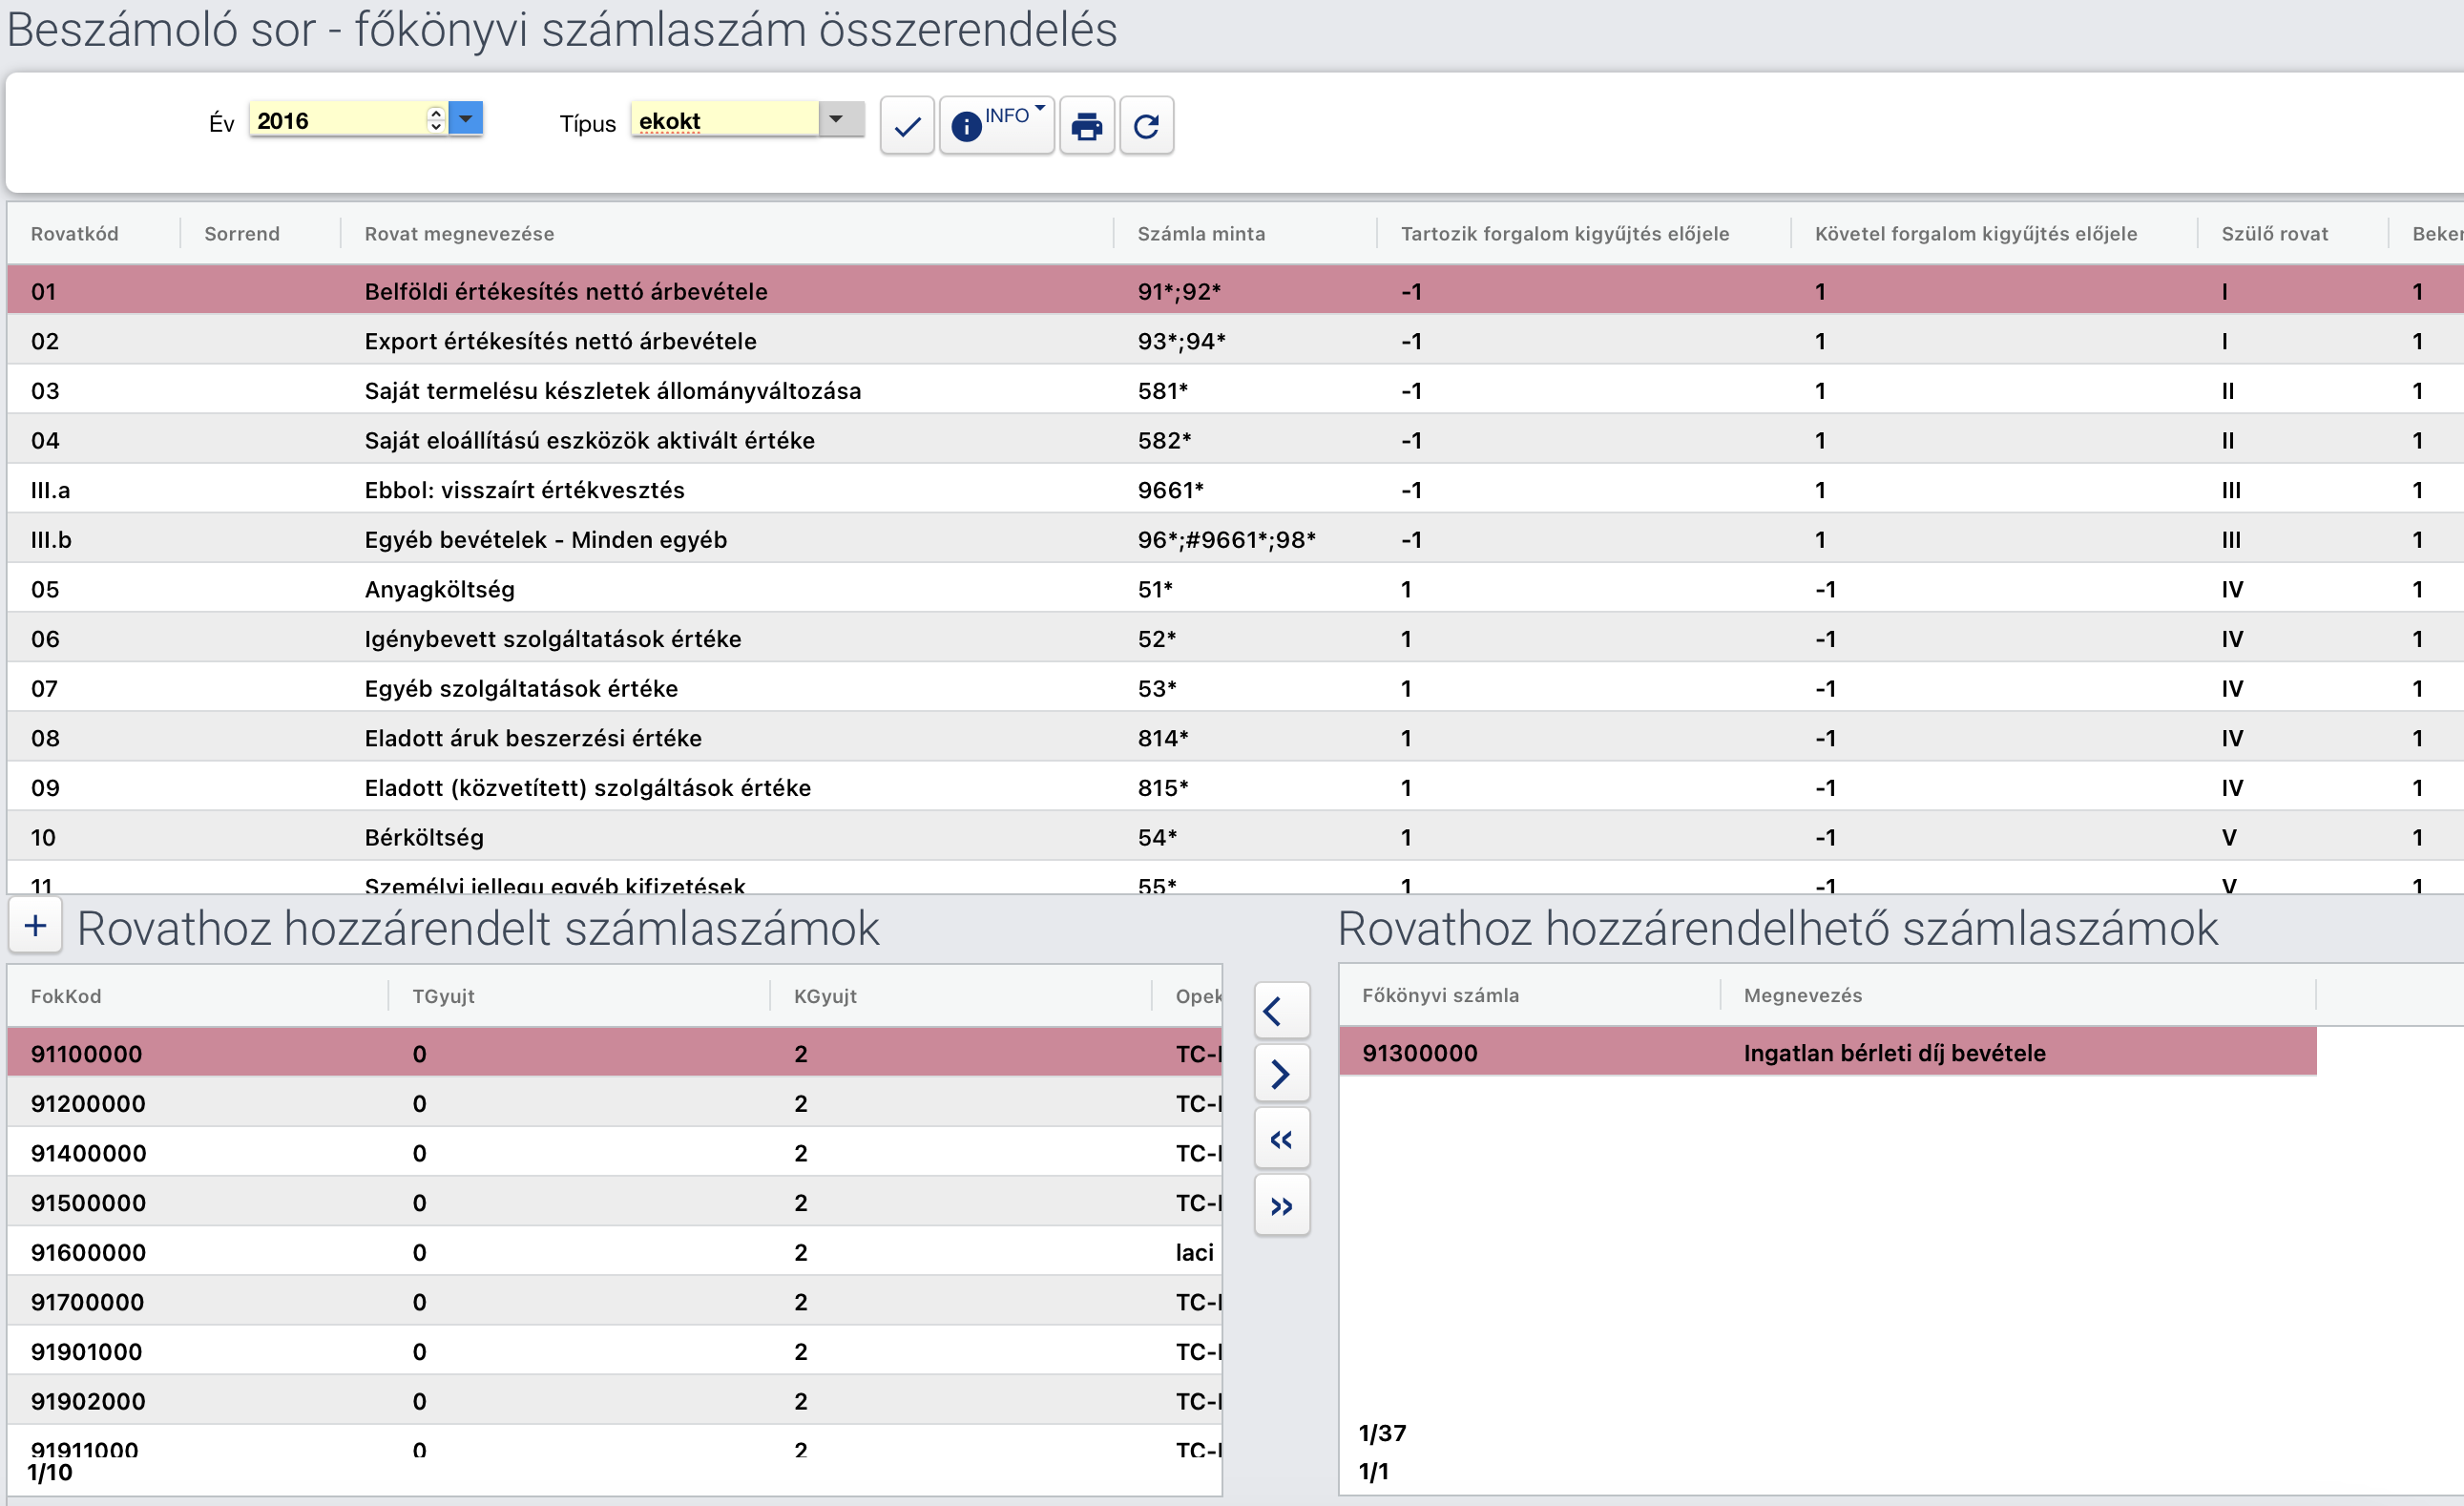This screenshot has height=1506, width=2464.
Task: Click the double right arrow button
Action: pos(1282,1206)
